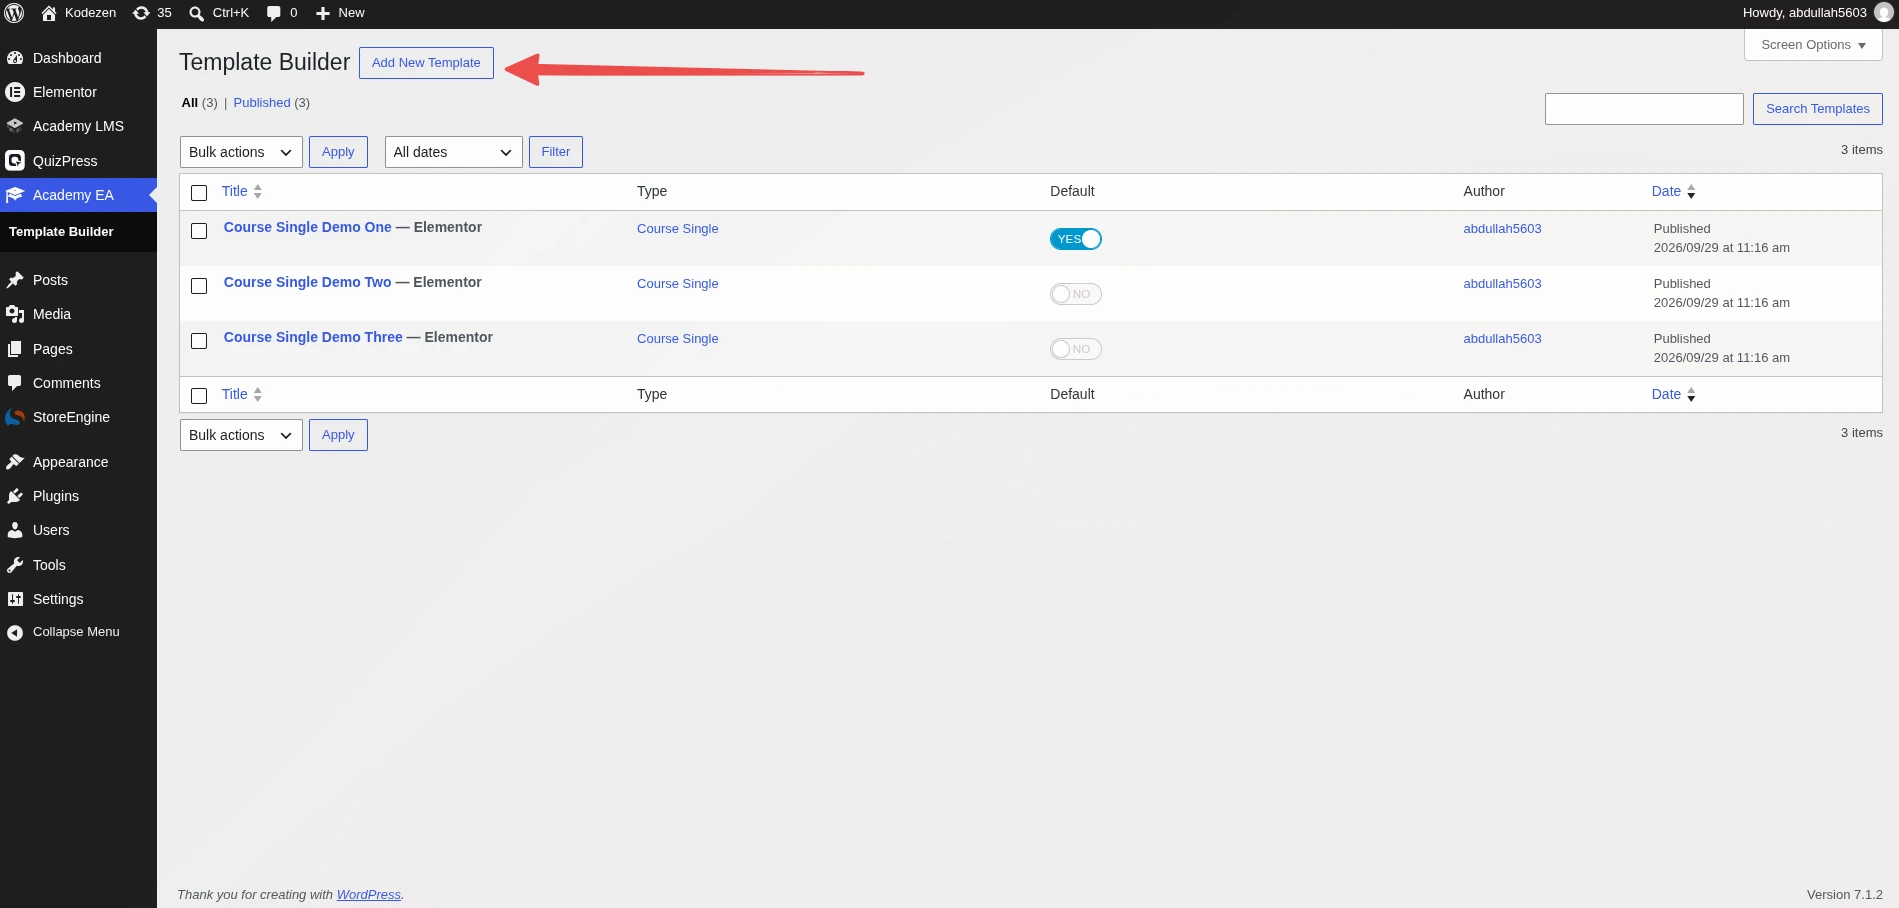1899x908 pixels.
Task: Click the WordPress logo icon
Action: 15,13
